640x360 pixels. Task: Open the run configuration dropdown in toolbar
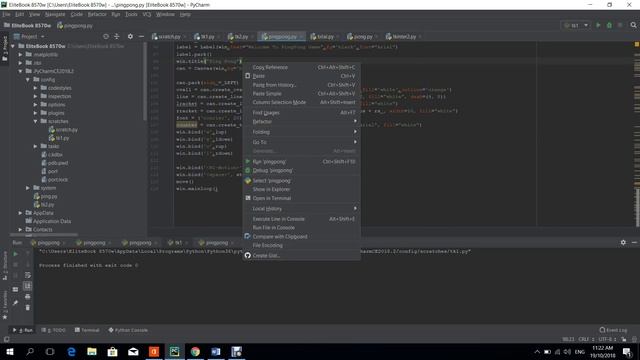click(576, 25)
